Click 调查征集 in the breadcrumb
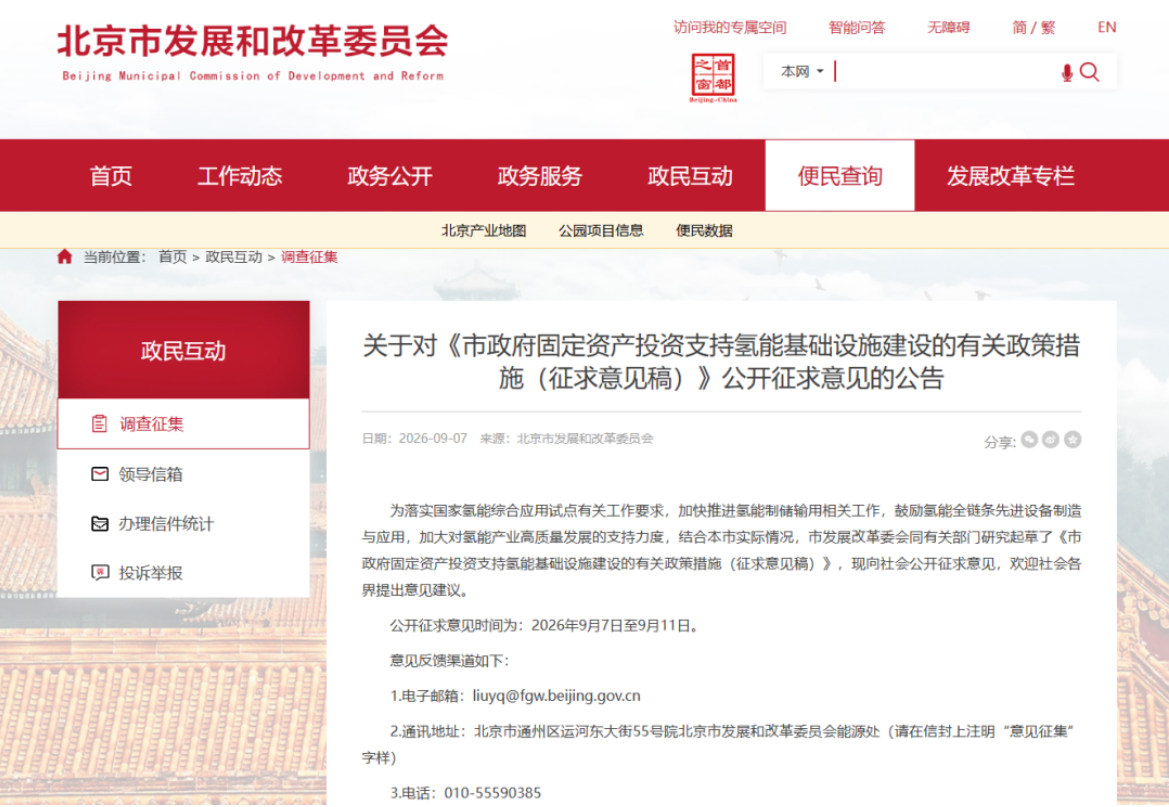The width and height of the screenshot is (1169, 807). 309,257
